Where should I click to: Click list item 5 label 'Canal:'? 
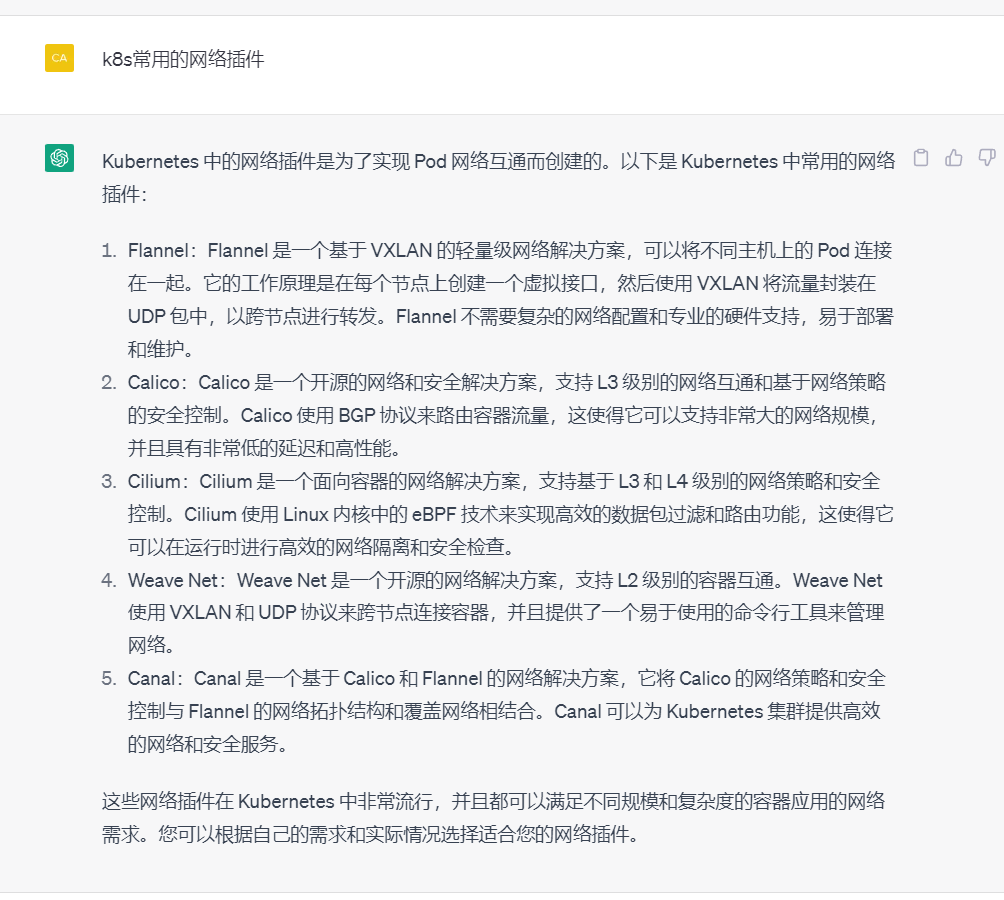156,679
